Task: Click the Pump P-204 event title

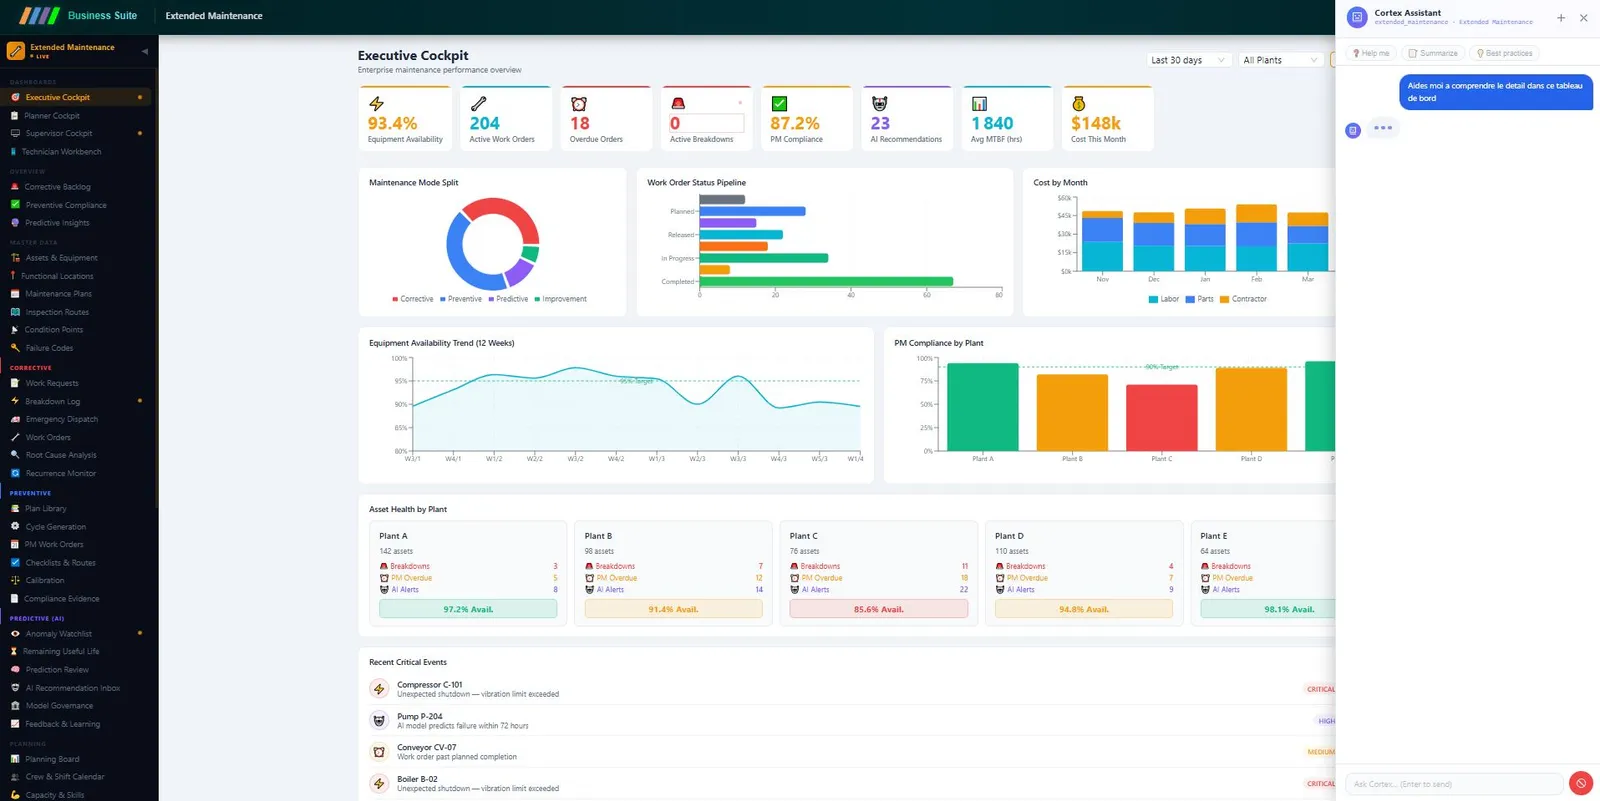Action: 419,716
